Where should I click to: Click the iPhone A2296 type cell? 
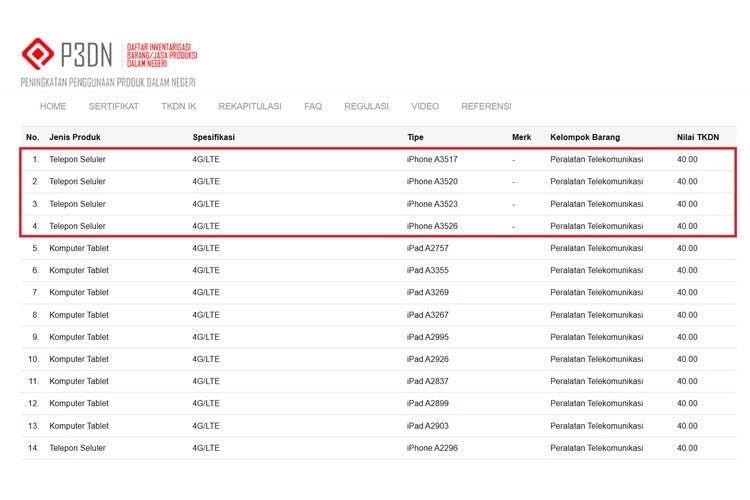click(432, 448)
